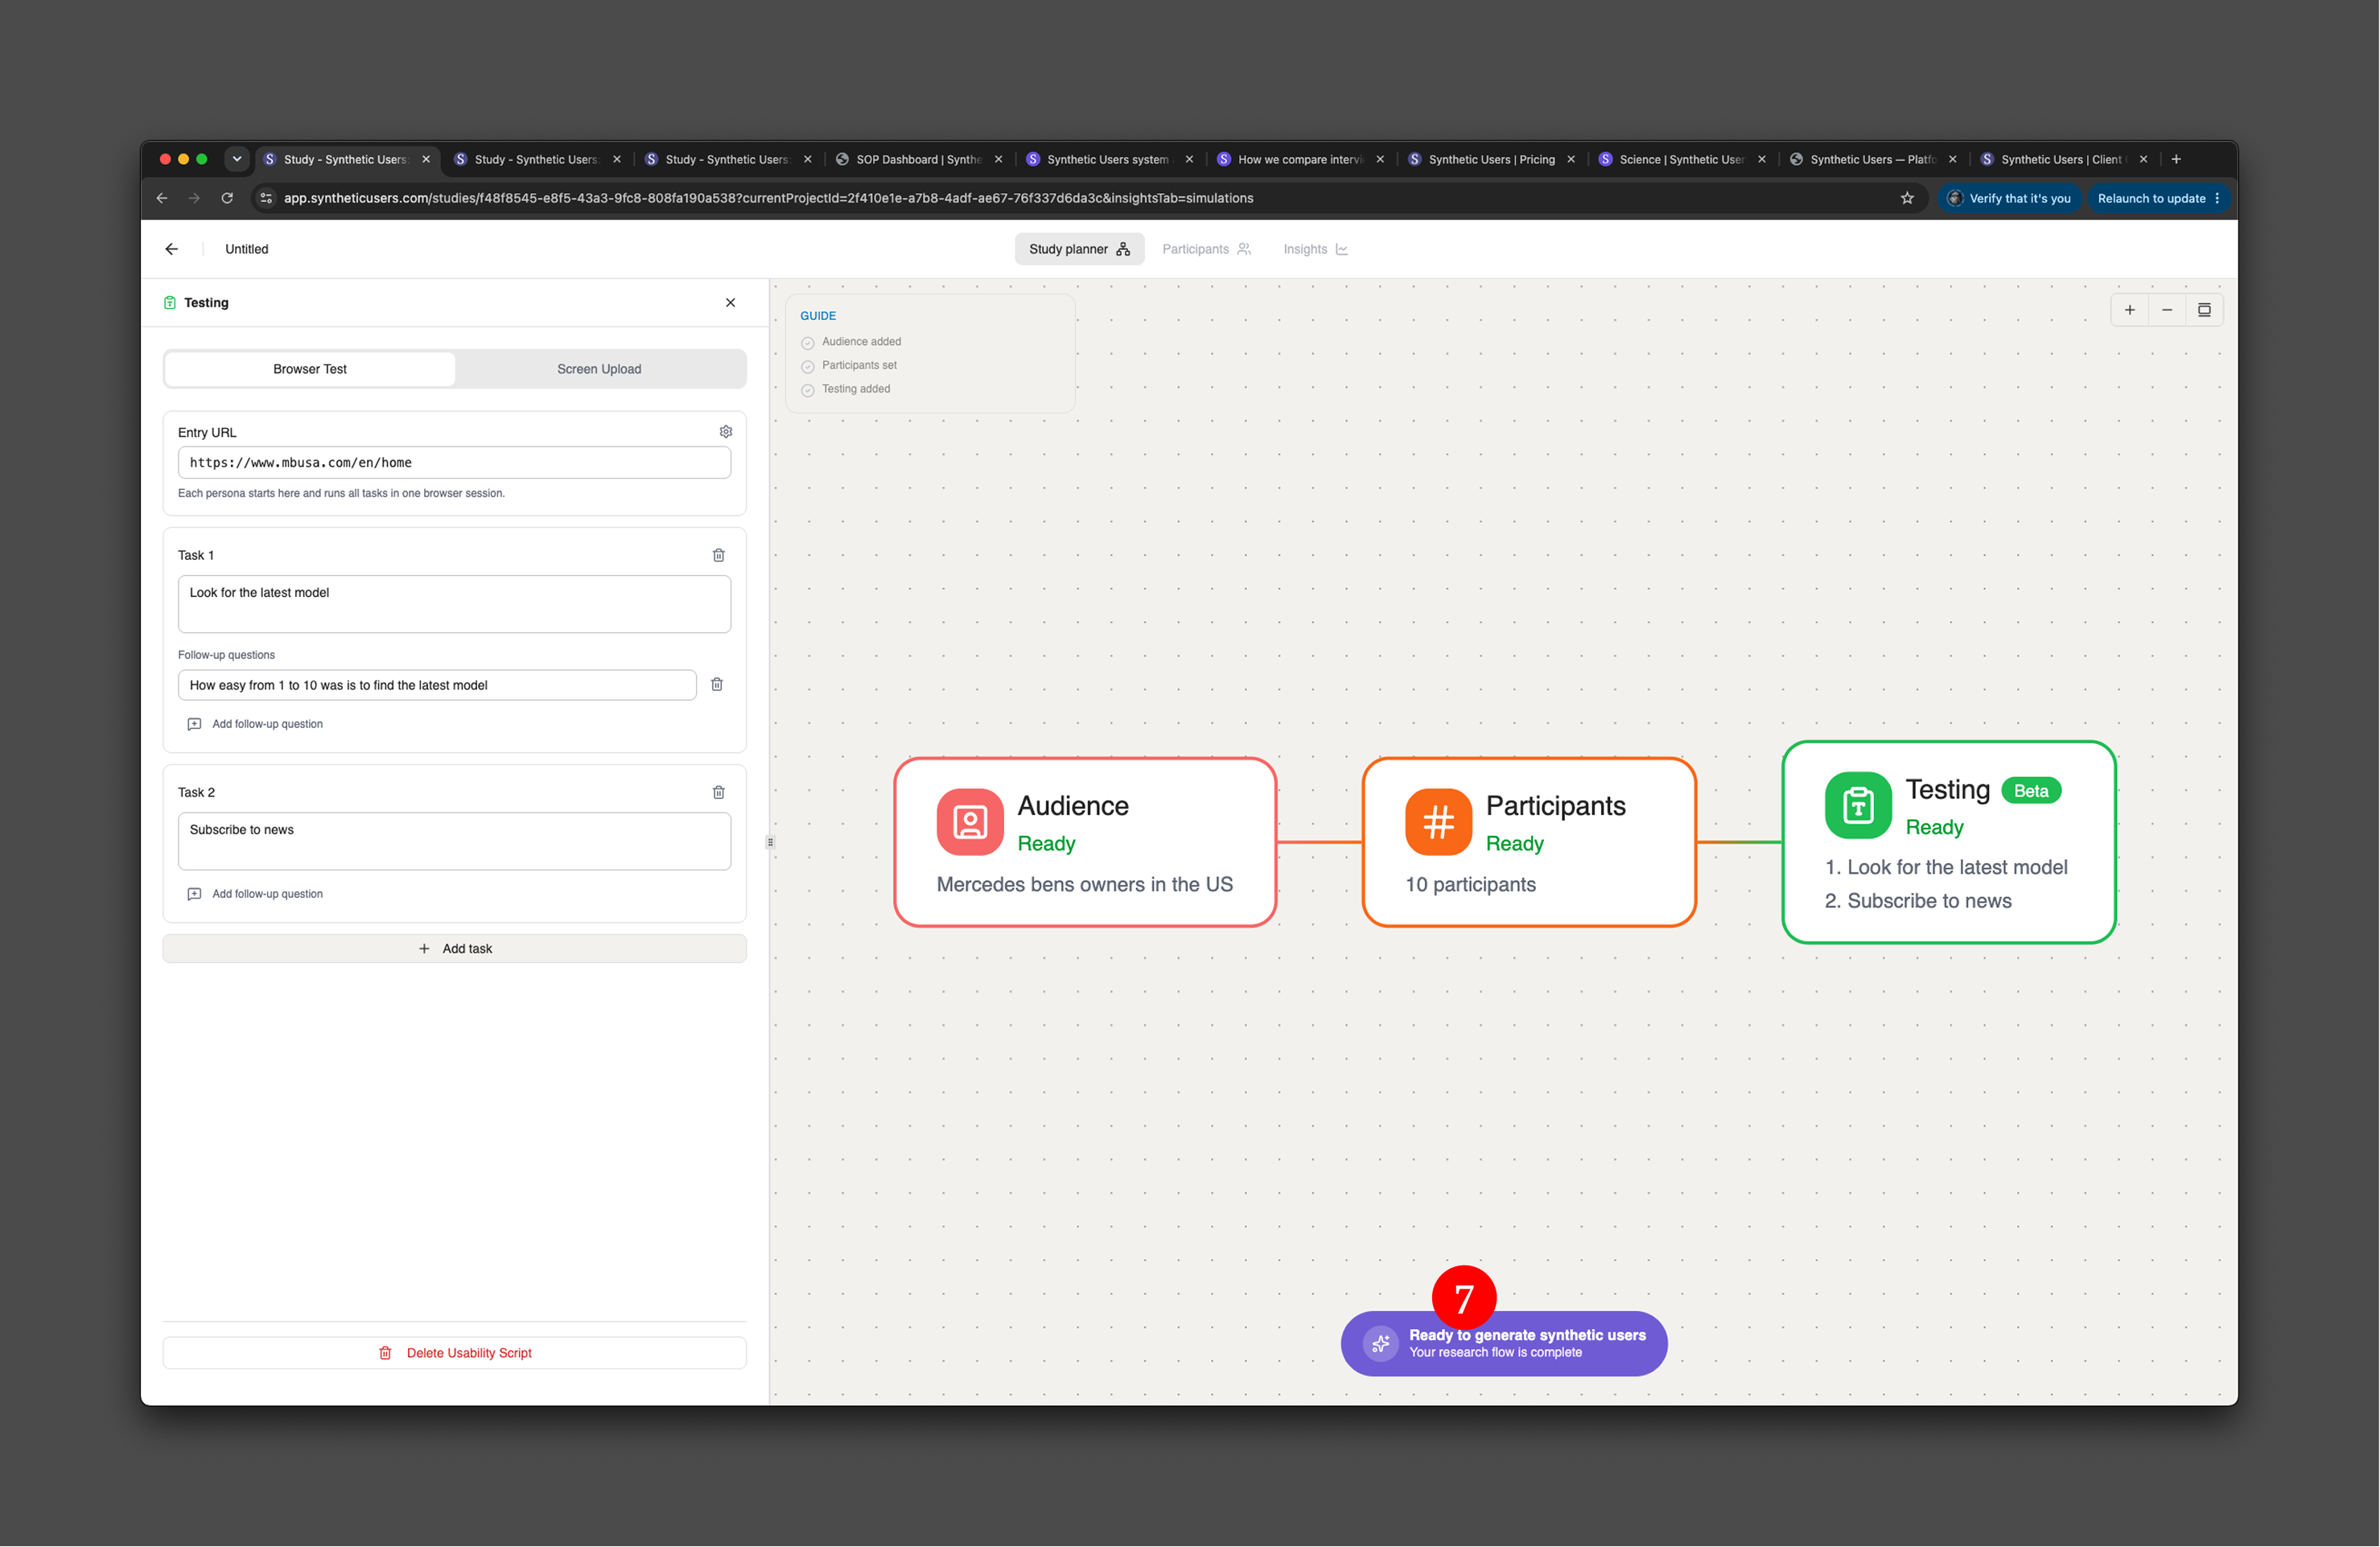Open site information icon in address bar
Screen dimensions: 2380x1547
pyautogui.click(x=266, y=198)
